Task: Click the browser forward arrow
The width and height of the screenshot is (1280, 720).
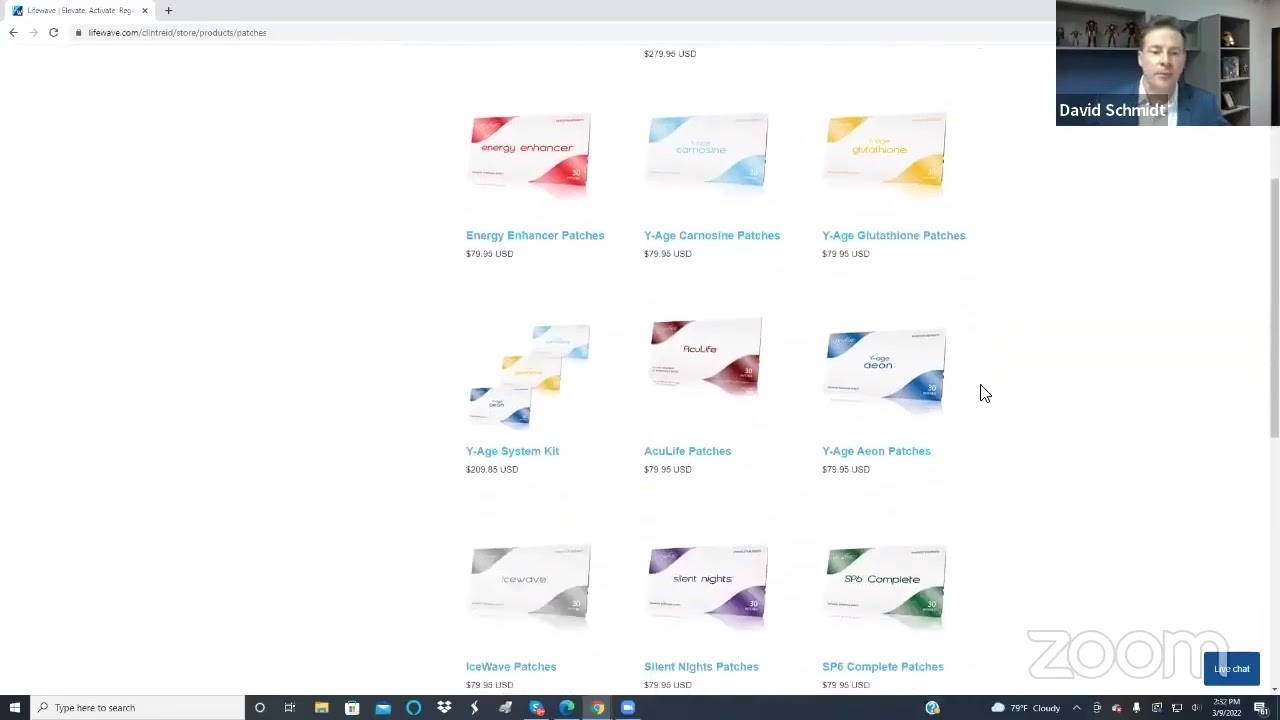Action: point(33,32)
